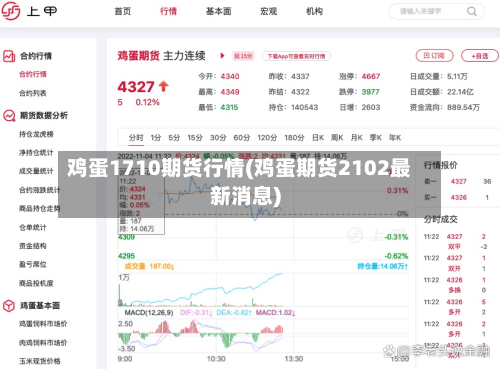Click the 成交量 187.00 indicator label

[x=149, y=266]
